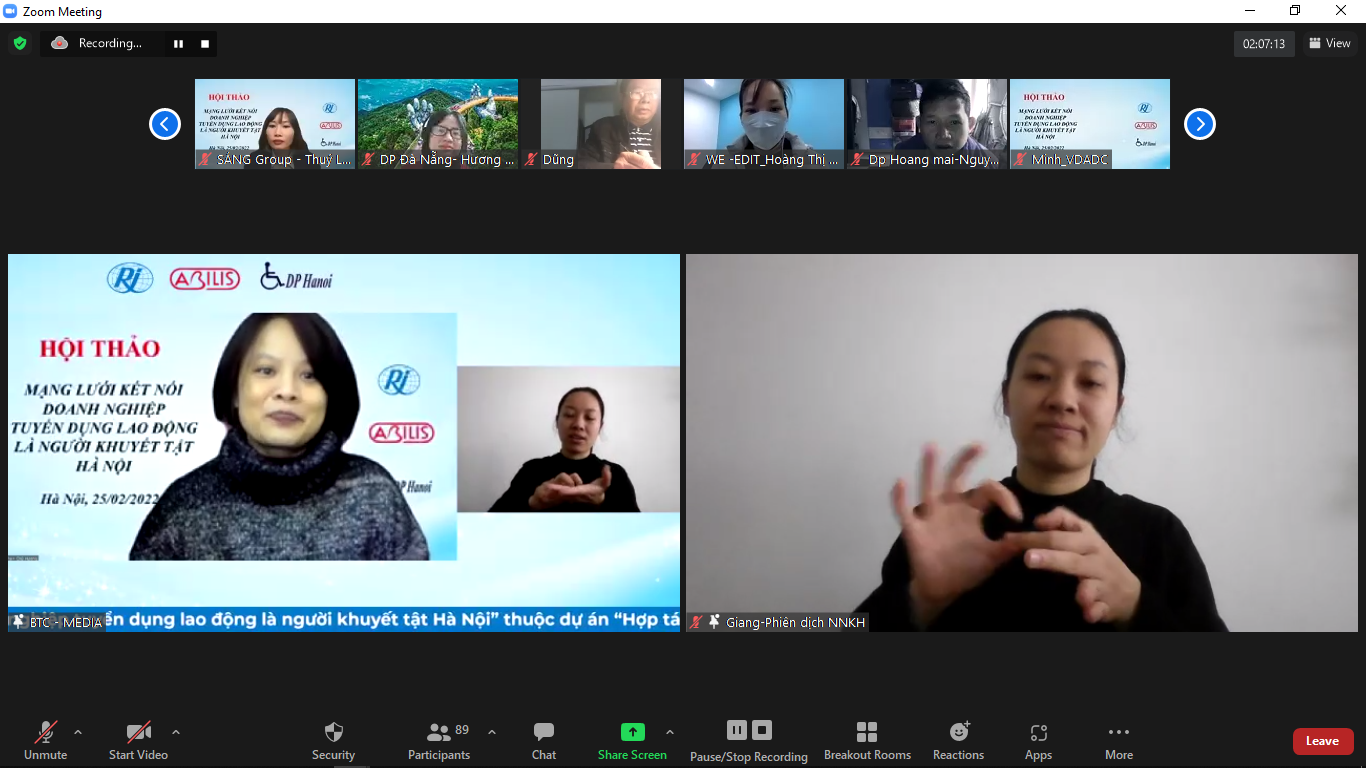
Task: Click the 89 participant count
Action: point(462,730)
